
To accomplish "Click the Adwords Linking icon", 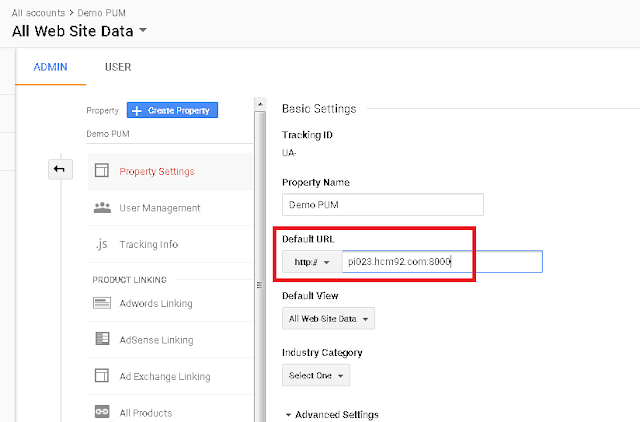I will point(101,303).
